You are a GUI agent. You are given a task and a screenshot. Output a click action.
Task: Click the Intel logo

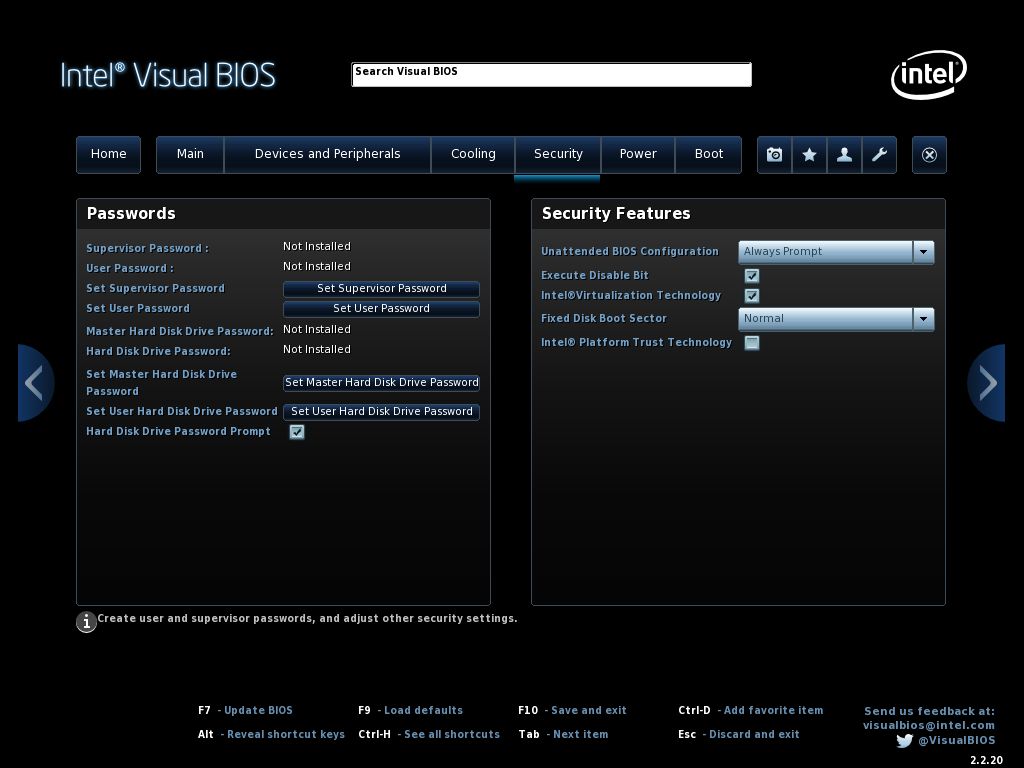click(929, 74)
